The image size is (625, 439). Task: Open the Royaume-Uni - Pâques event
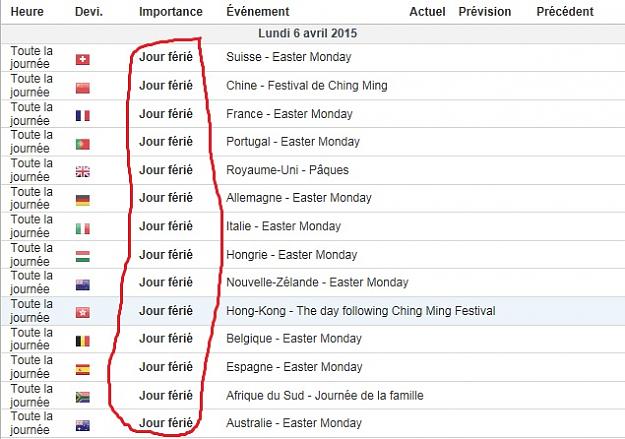[x=287, y=170]
